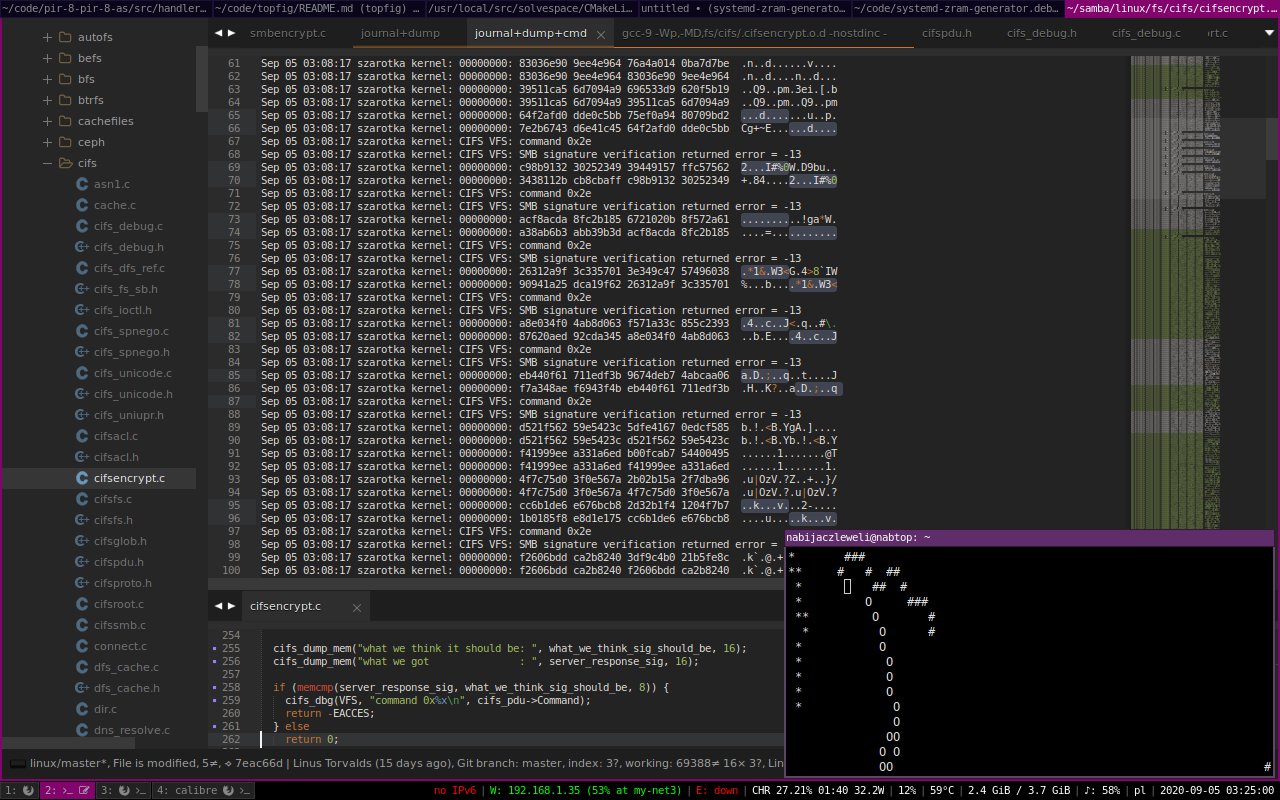Close the journal+dump+cmd tab
This screenshot has height=800, width=1280.
[600, 34]
